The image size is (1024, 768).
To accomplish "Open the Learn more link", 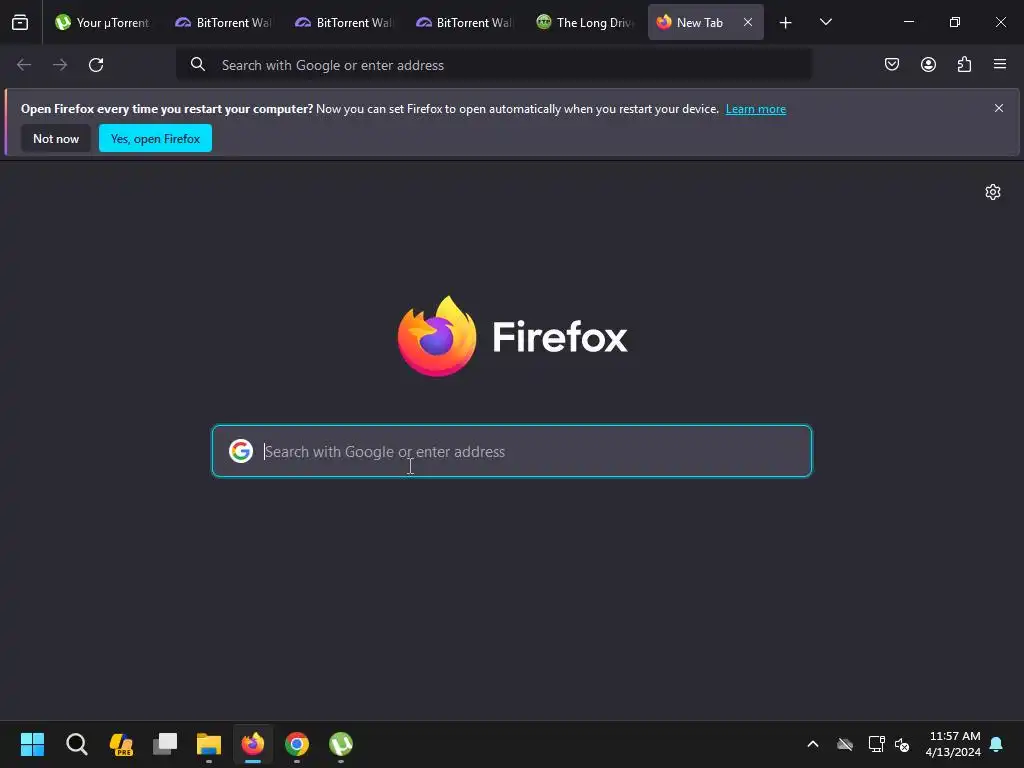I will [x=756, y=109].
